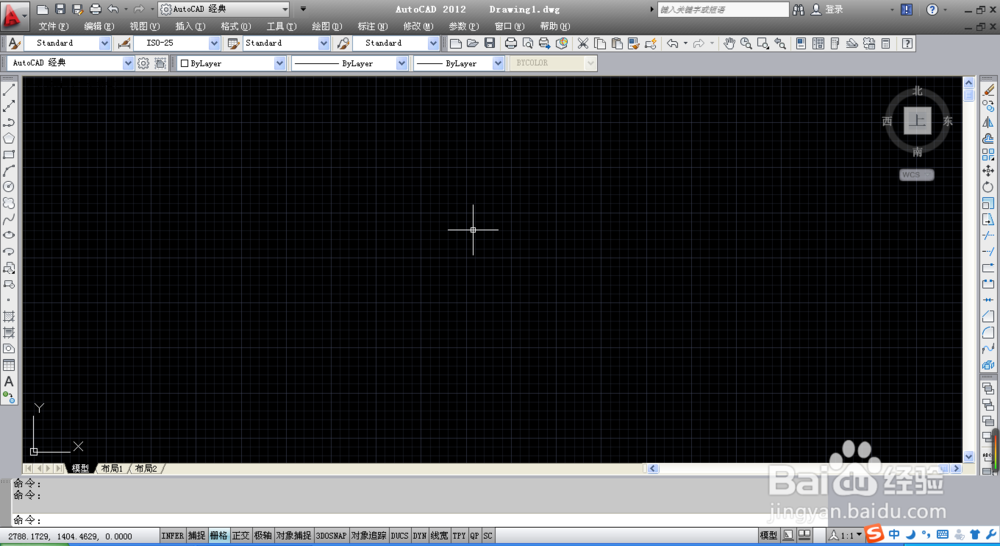Open the AutoCAD 经典 workspace dropdown in title bar
Image resolution: width=1000 pixels, height=546 pixels.
(x=284, y=9)
